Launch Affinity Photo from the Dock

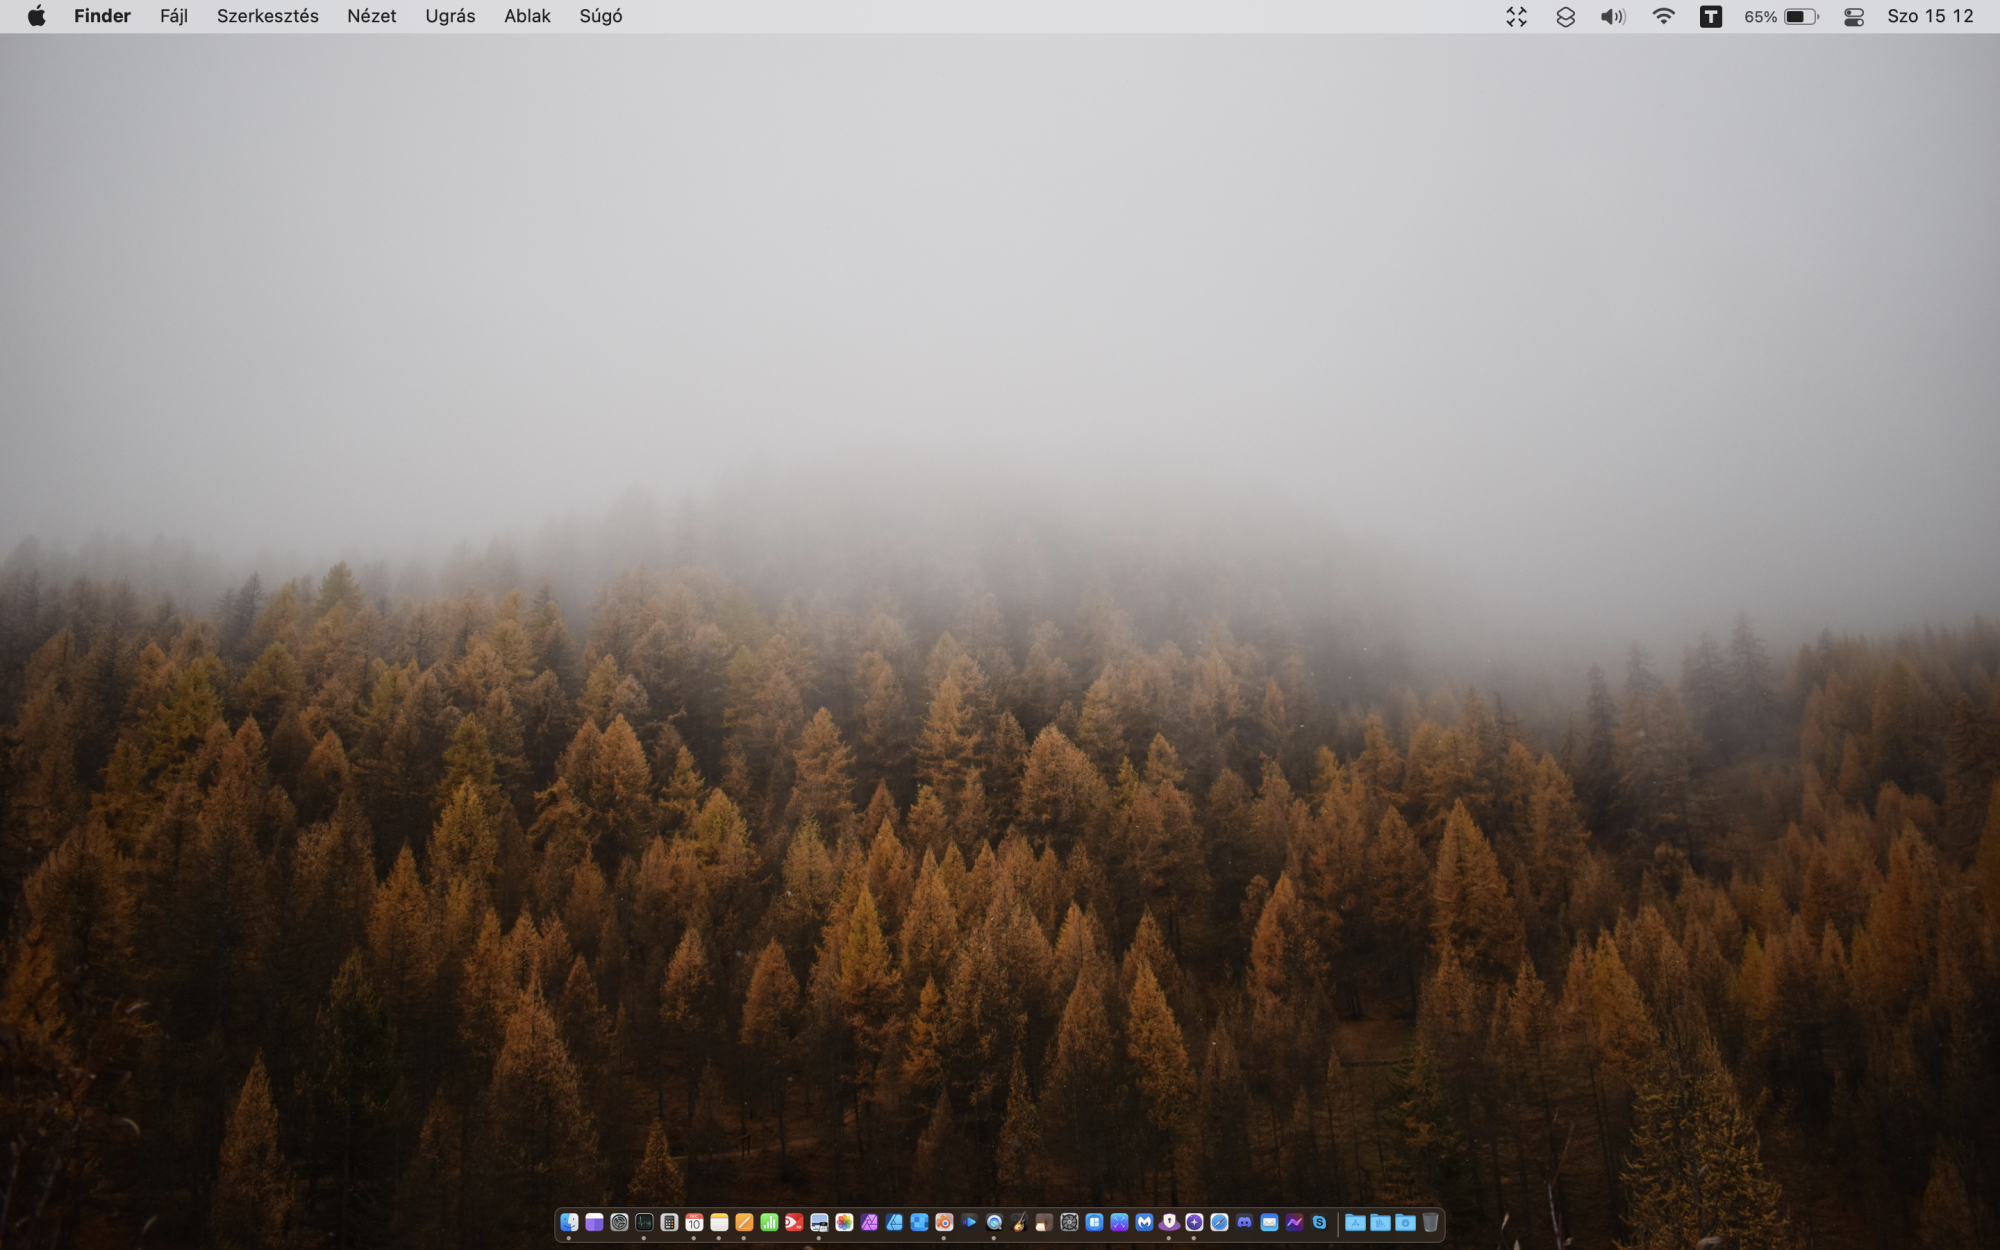point(869,1222)
